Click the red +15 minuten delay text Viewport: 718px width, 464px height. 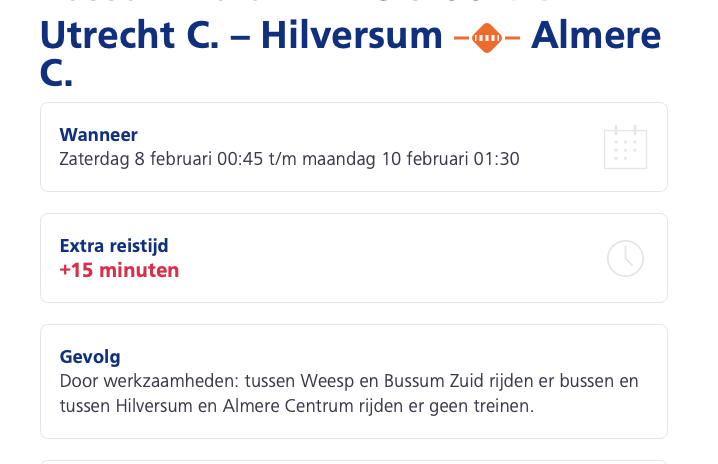coord(119,270)
